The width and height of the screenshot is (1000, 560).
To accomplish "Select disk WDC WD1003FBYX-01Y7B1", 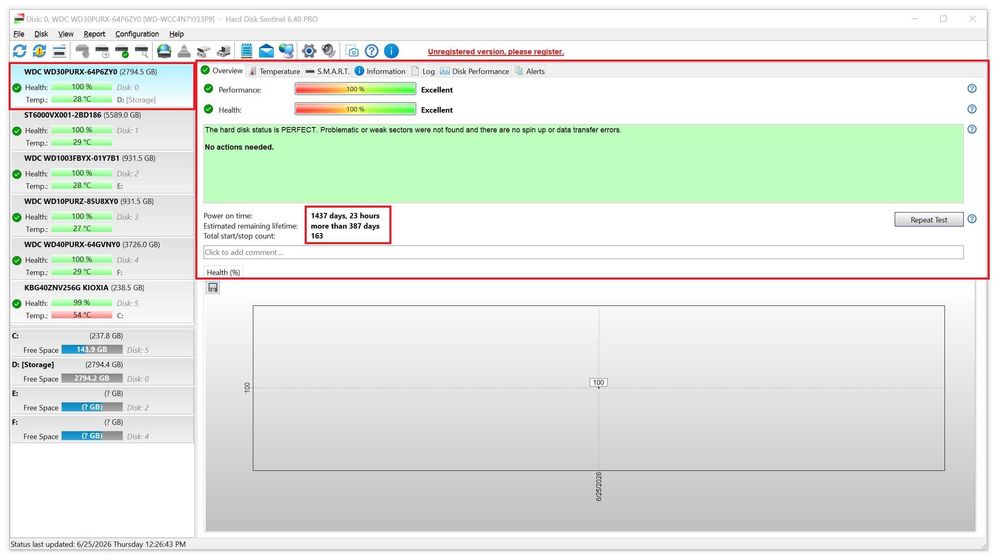I will (x=102, y=172).
